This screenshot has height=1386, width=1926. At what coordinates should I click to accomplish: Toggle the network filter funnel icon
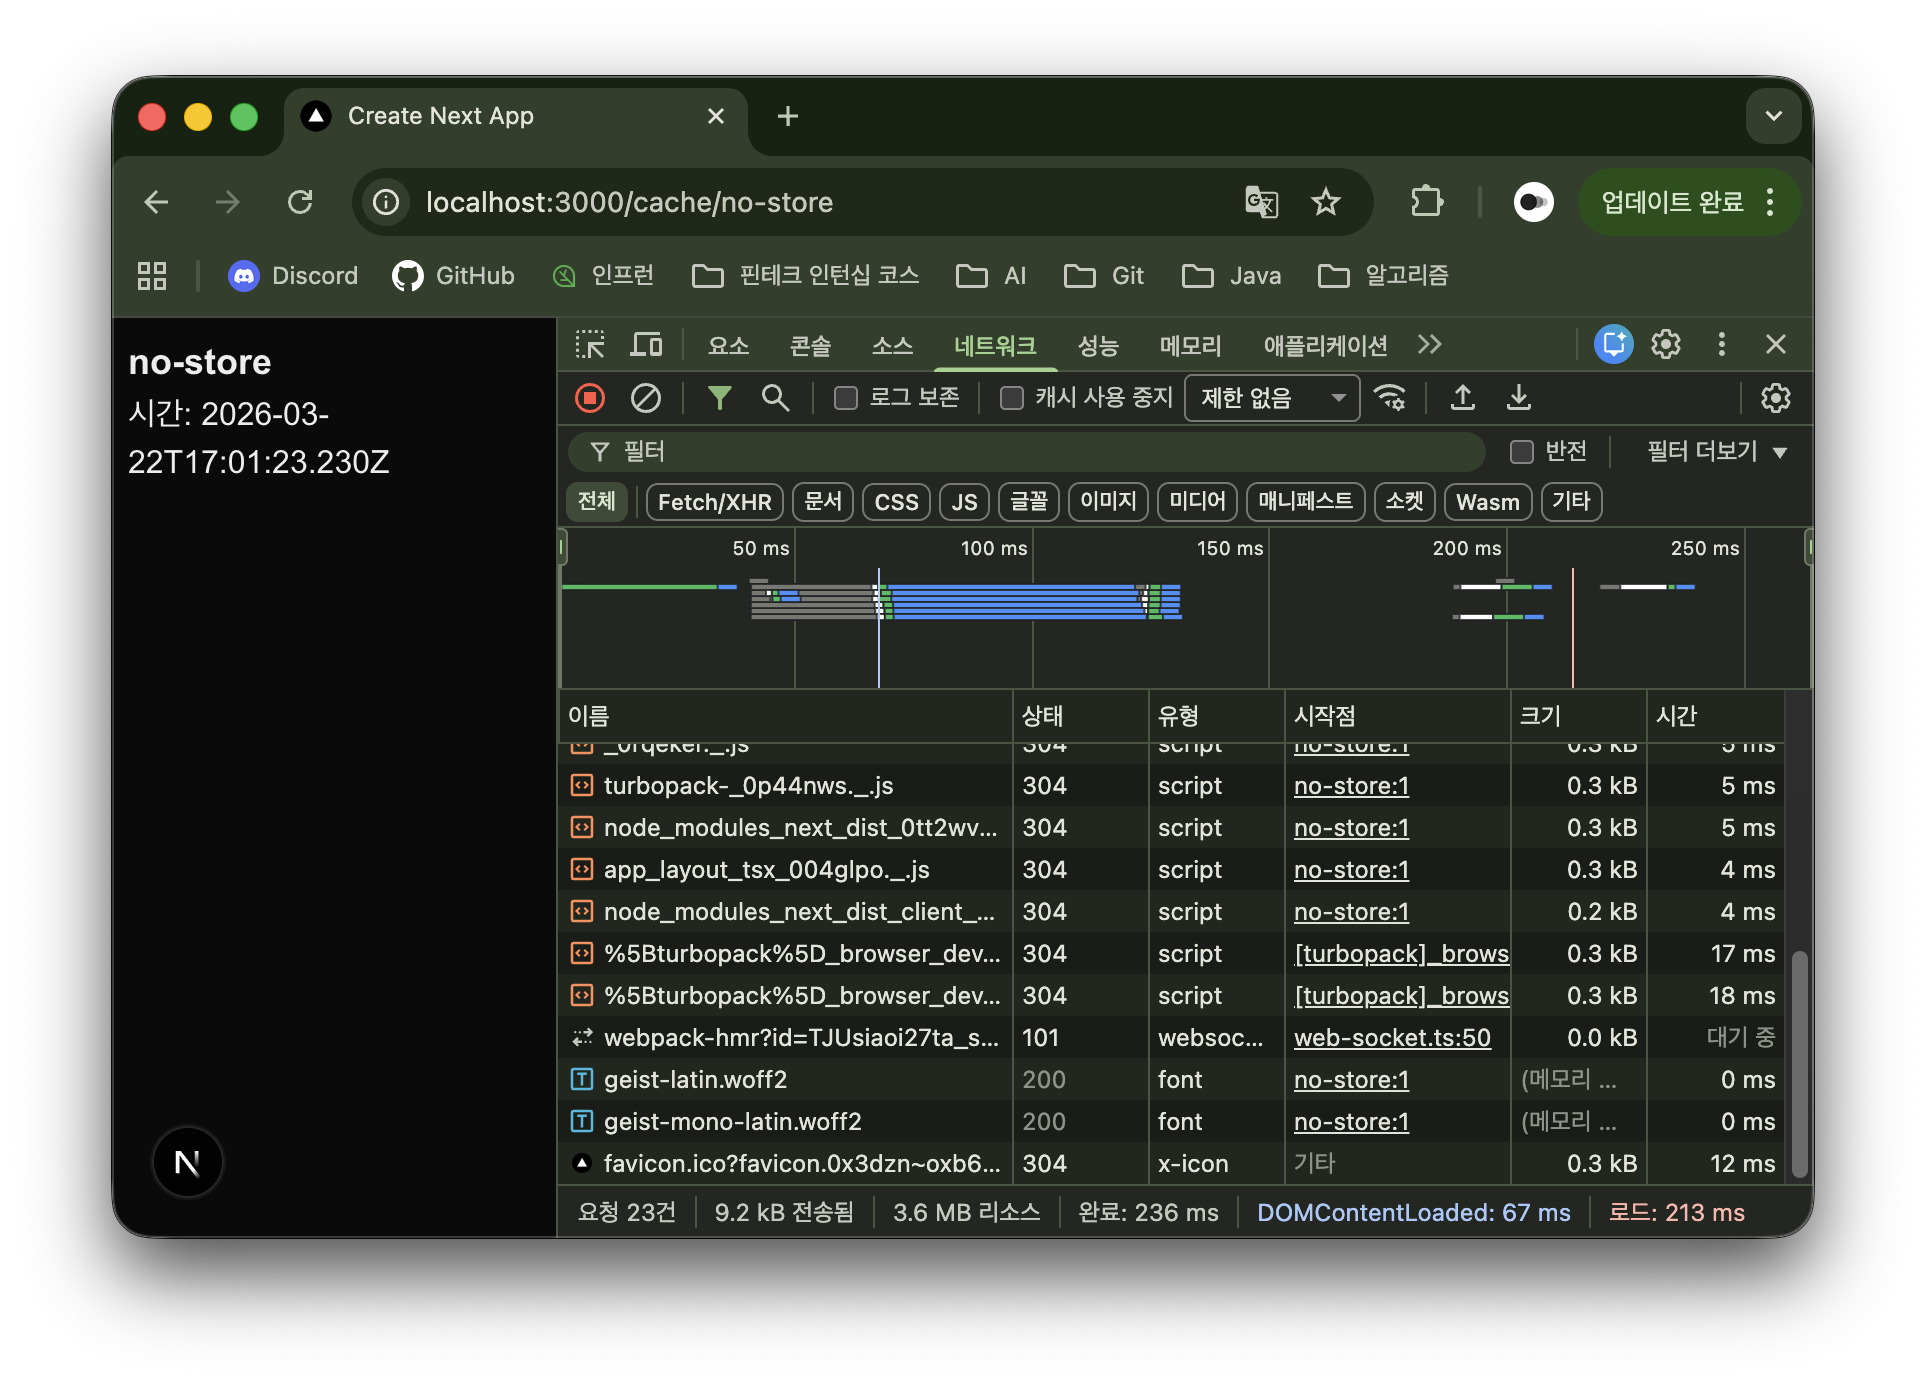719,398
